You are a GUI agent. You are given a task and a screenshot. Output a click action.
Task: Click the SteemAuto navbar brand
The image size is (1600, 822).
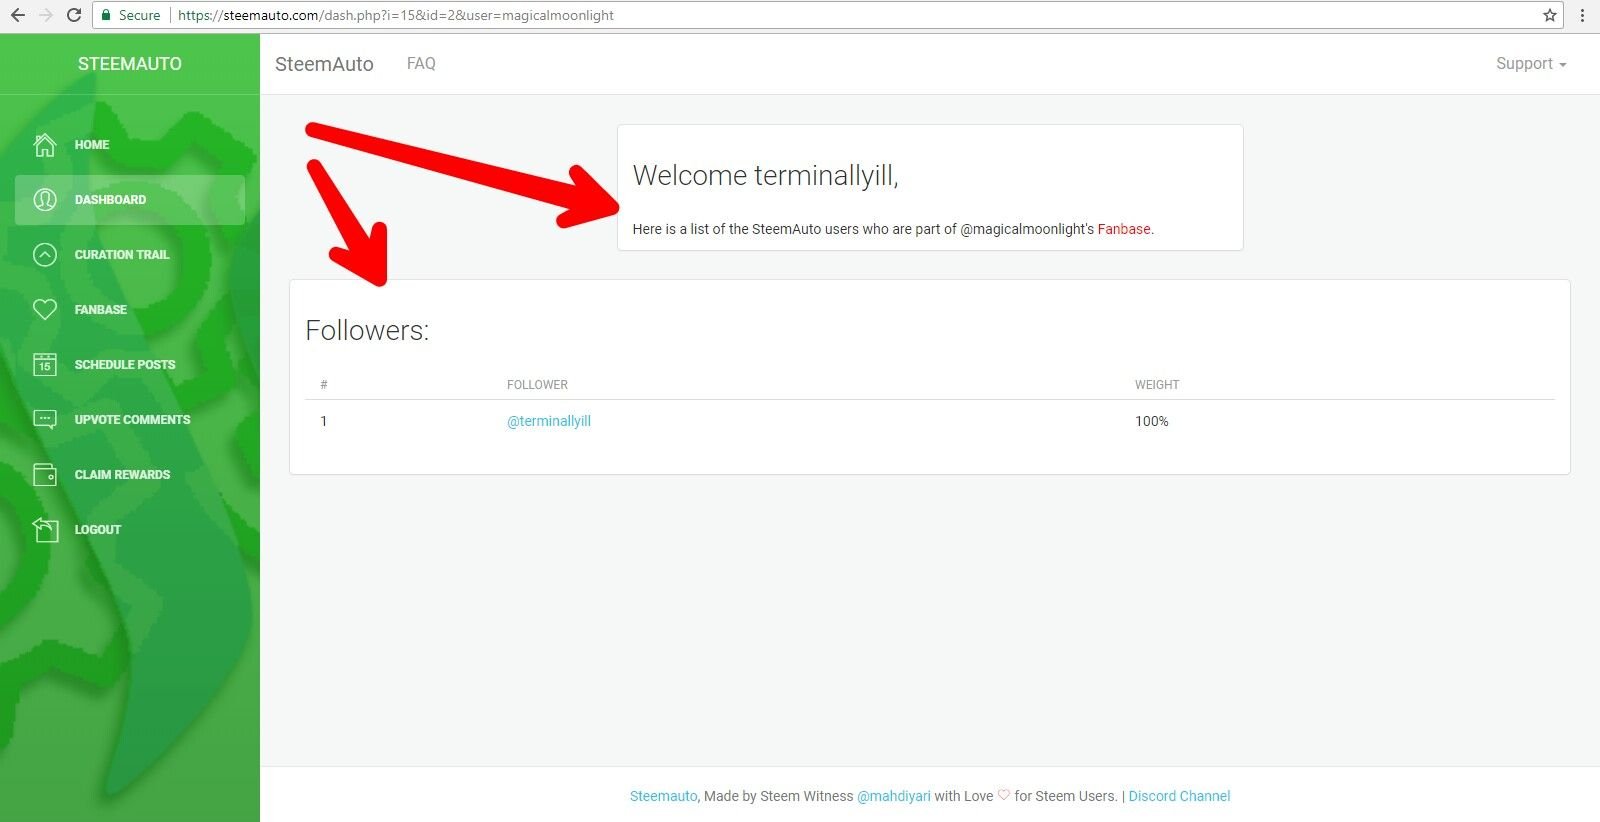(x=324, y=64)
